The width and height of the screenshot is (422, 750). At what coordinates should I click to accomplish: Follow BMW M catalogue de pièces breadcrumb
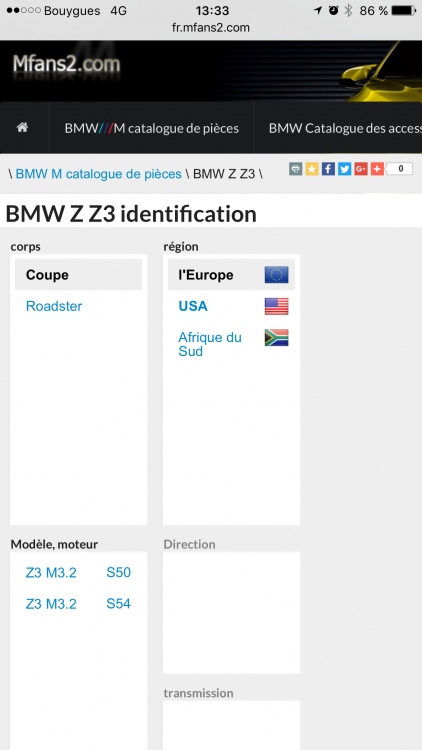point(99,174)
